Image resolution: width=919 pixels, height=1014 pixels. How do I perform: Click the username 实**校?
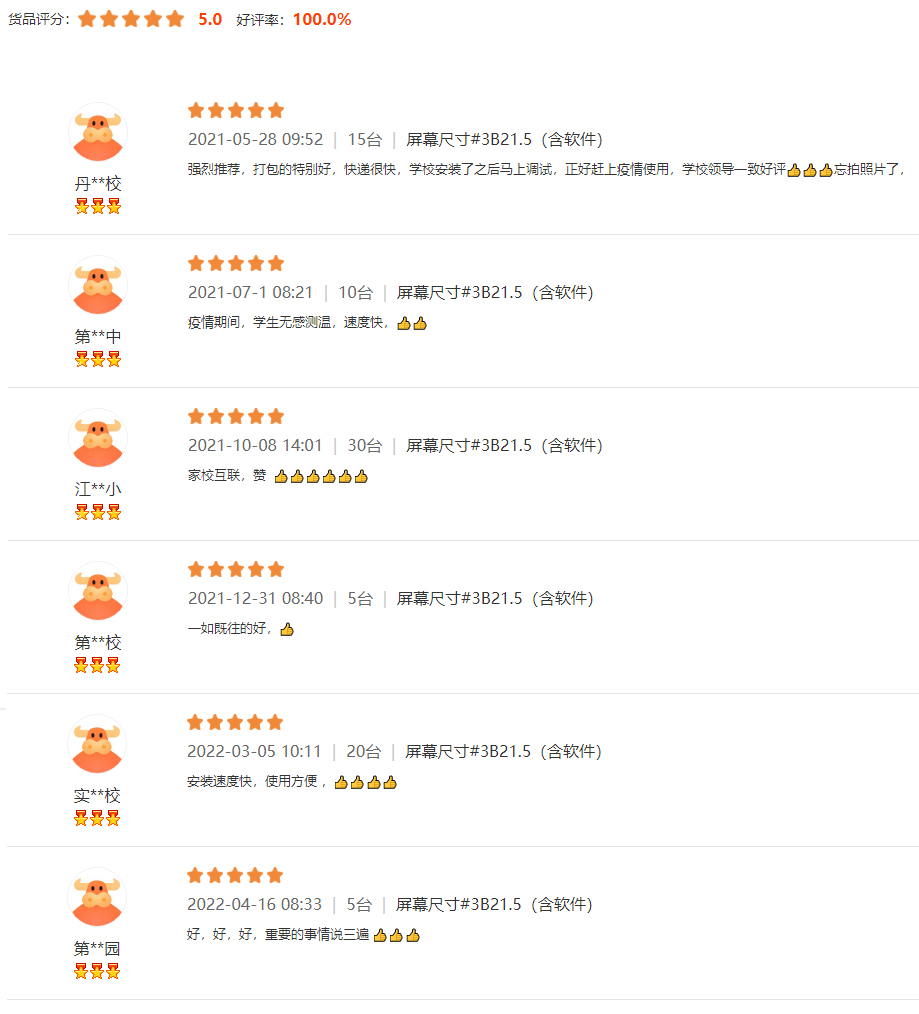tap(97, 796)
